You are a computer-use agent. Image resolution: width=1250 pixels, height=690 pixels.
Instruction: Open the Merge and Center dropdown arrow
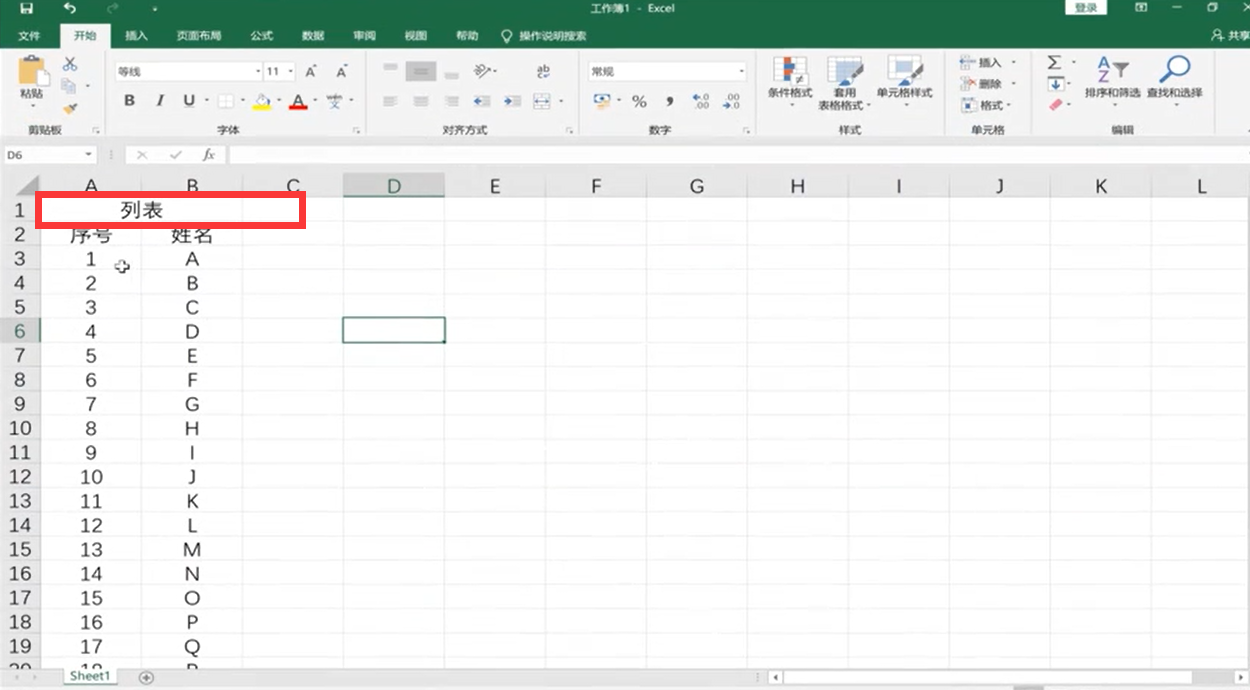(560, 101)
